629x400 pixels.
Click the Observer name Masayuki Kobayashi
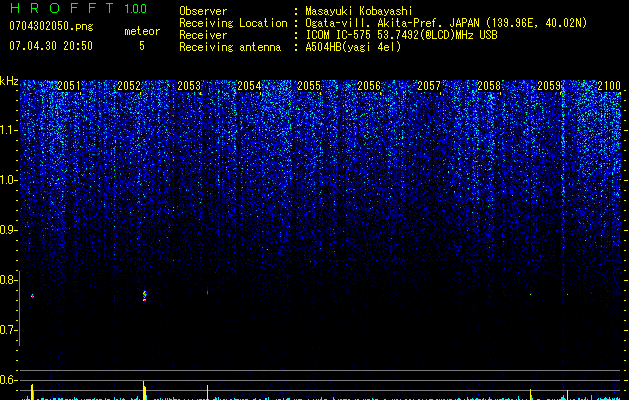pos(359,11)
